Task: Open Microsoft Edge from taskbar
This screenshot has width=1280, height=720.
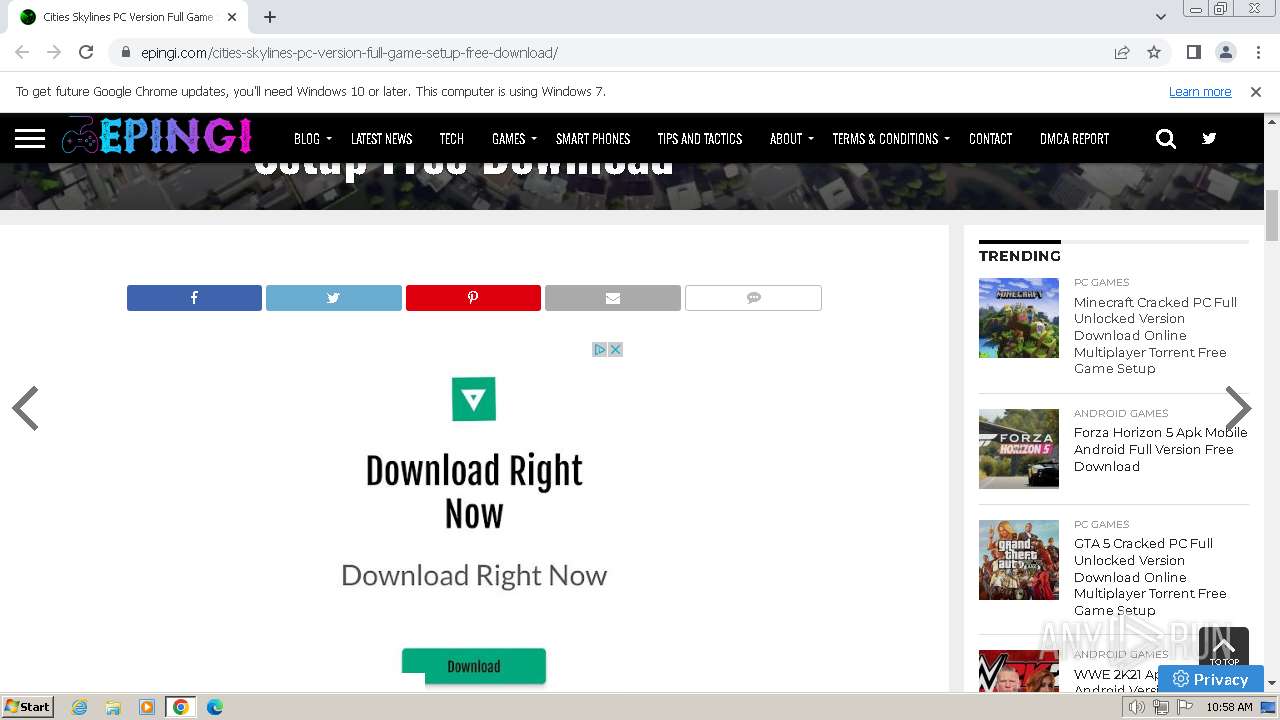Action: tap(214, 707)
